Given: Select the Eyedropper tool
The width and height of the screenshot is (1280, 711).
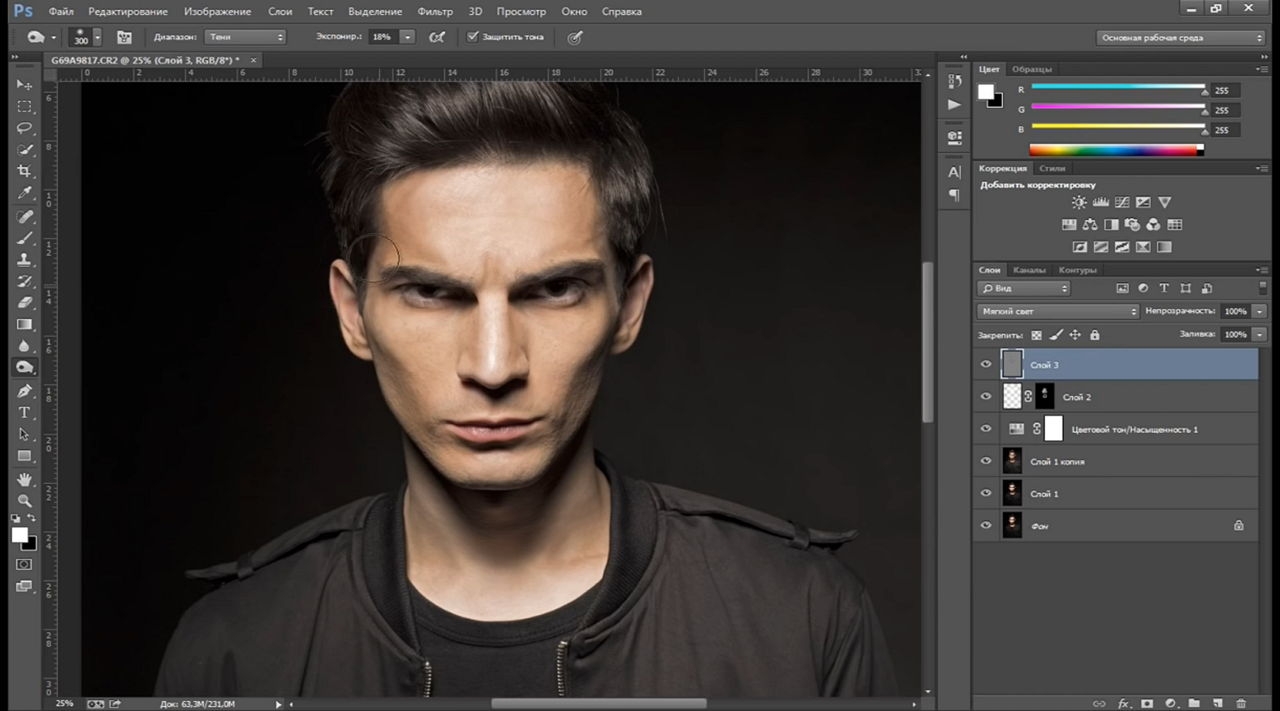Looking at the screenshot, I should click(24, 193).
